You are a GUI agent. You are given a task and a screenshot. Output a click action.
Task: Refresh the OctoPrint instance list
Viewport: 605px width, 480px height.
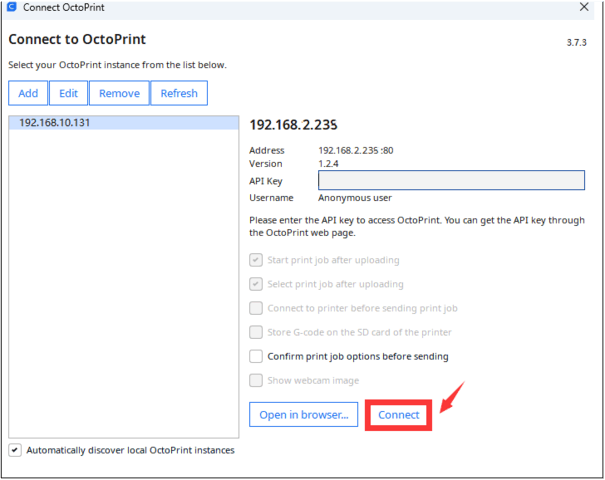coord(178,93)
